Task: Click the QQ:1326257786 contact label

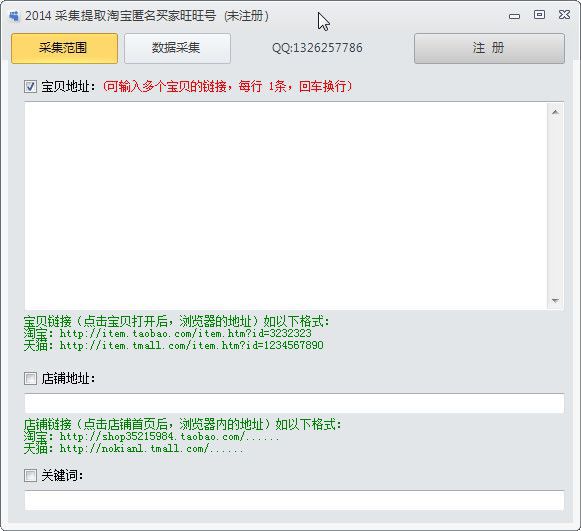Action: 317,48
